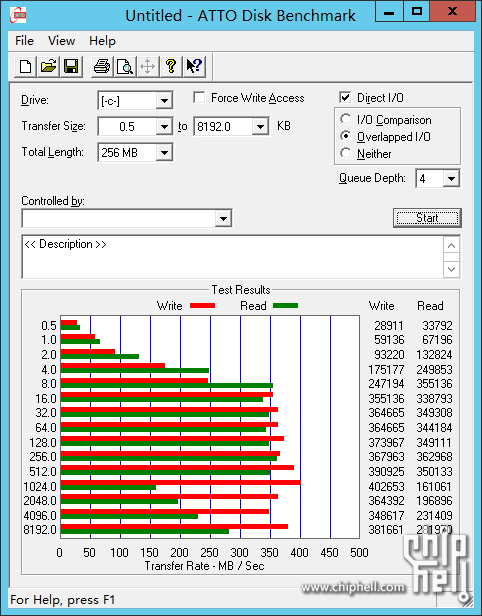Select the Overlapped I/O radio button

click(346, 136)
